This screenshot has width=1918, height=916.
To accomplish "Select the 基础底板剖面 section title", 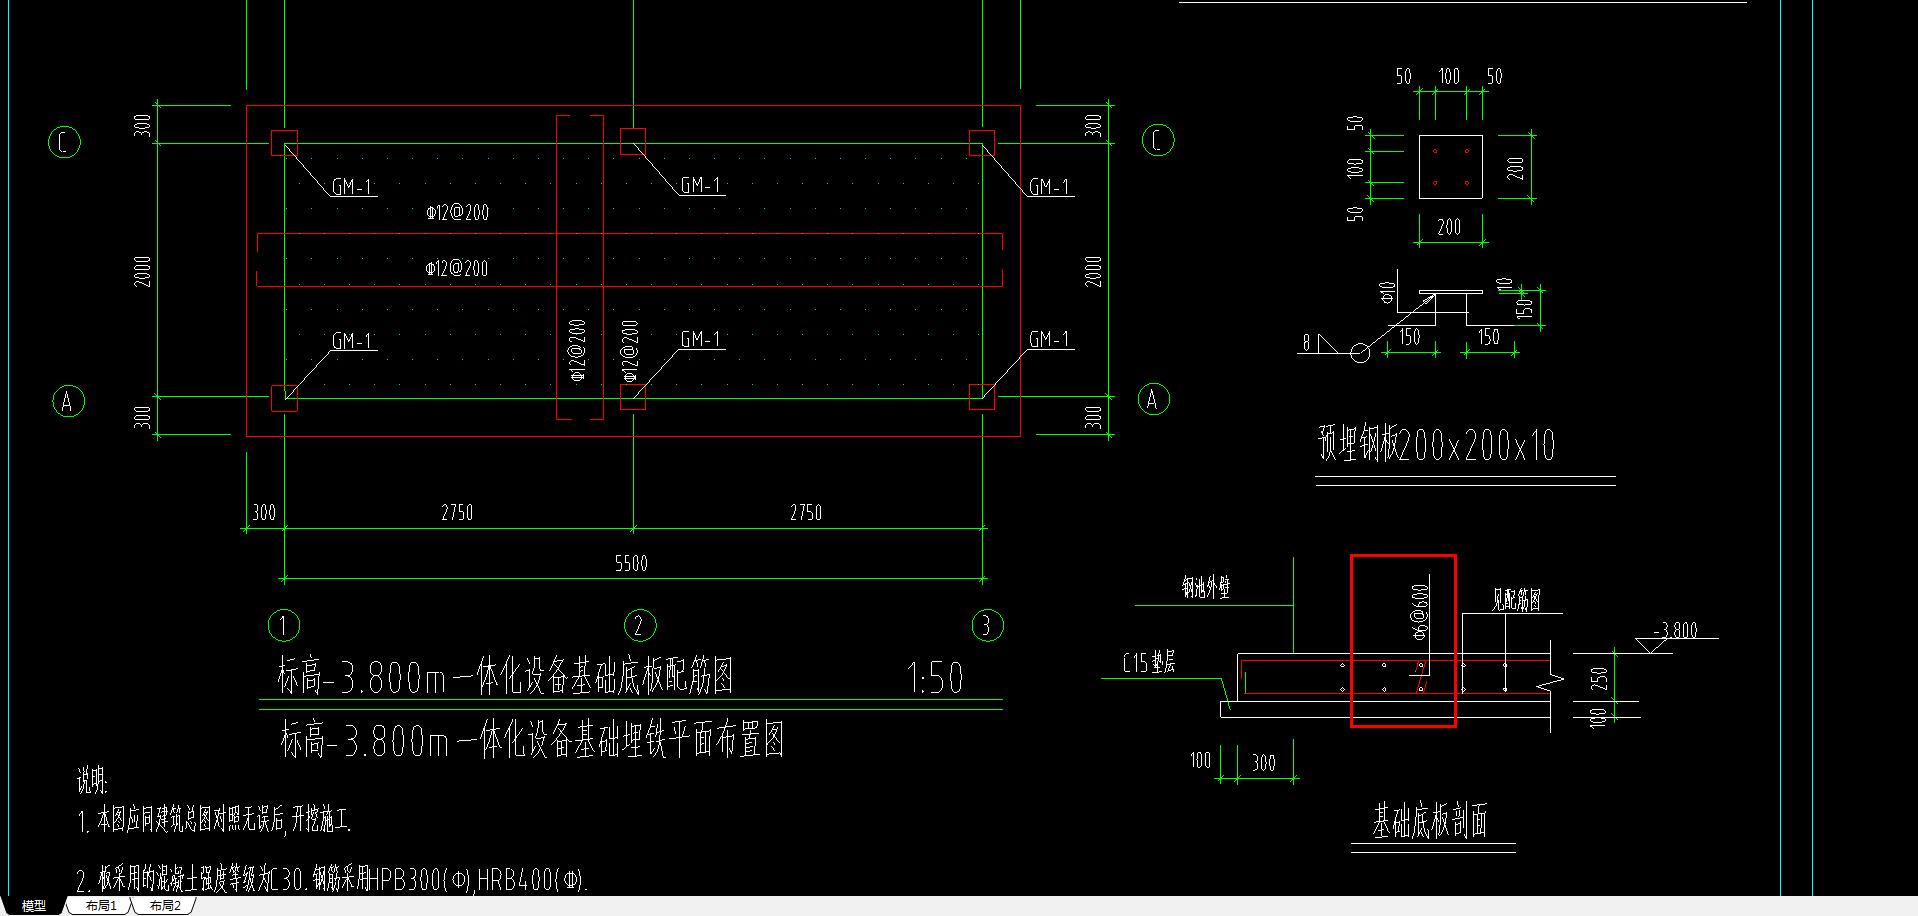I will coord(1430,821).
